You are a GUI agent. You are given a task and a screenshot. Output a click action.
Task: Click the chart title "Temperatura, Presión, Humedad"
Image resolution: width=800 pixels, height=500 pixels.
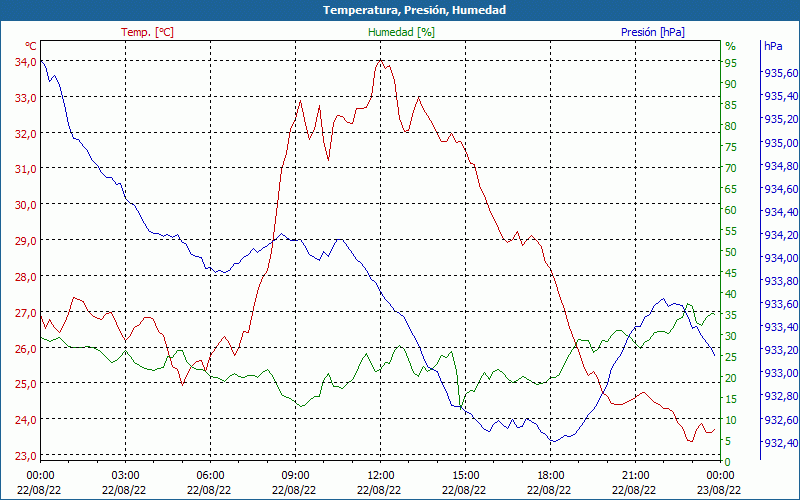click(414, 10)
